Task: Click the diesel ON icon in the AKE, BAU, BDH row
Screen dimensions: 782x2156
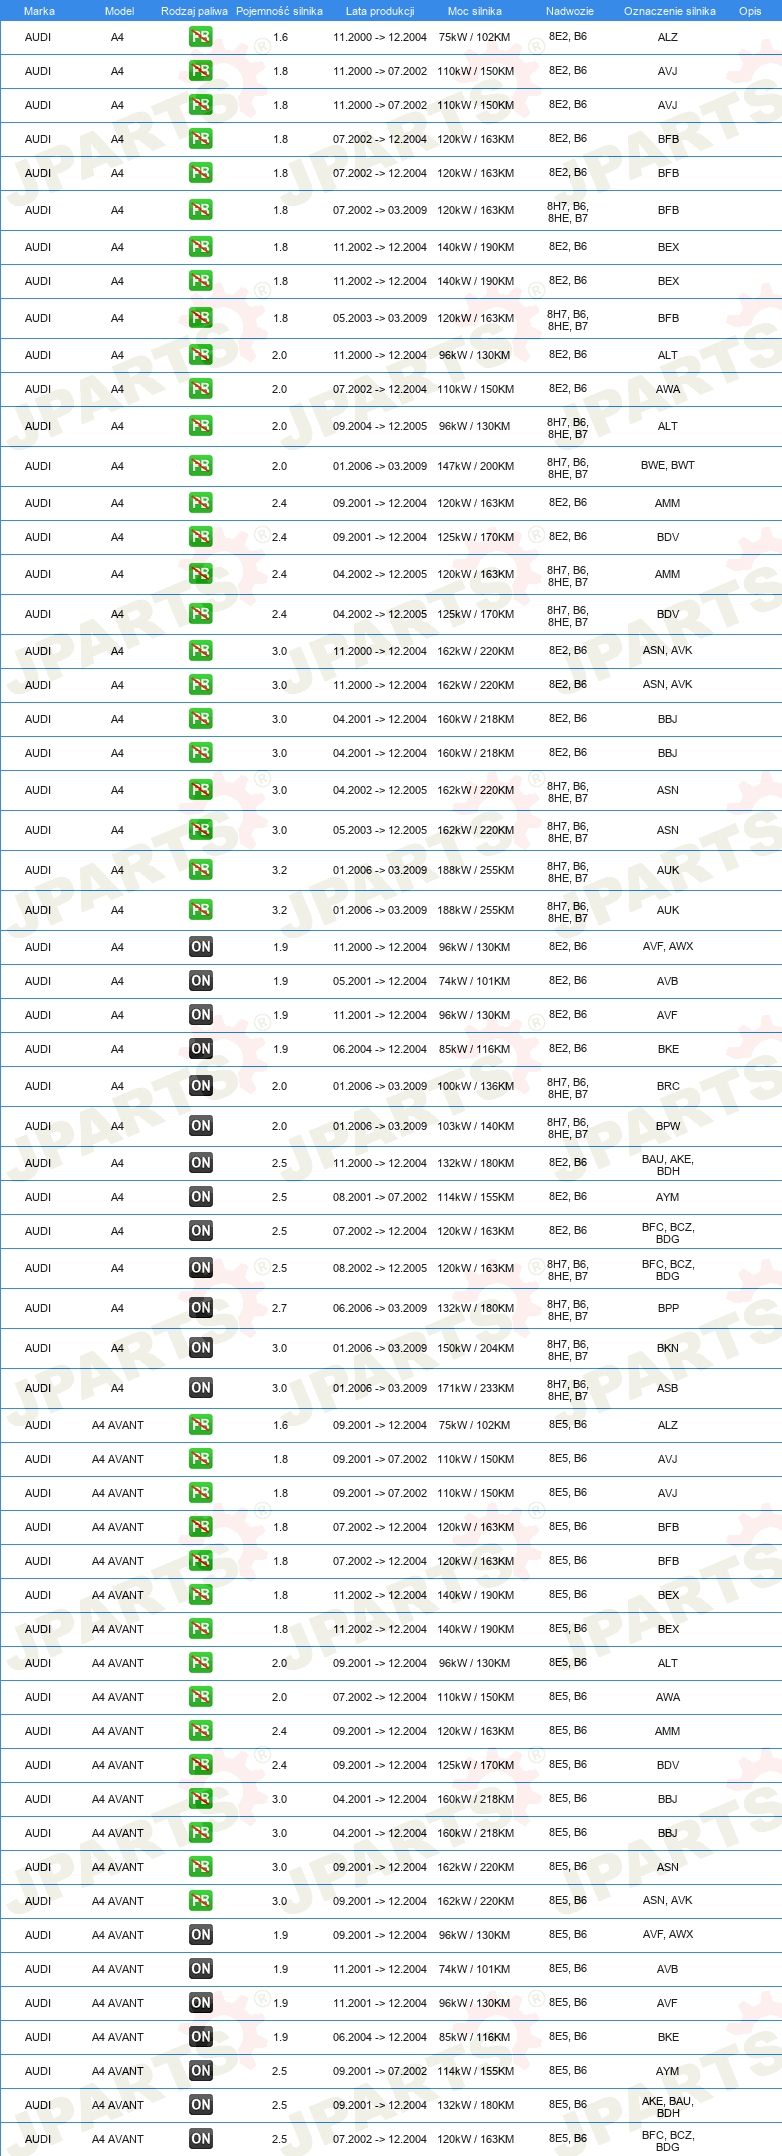Action: [200, 2105]
